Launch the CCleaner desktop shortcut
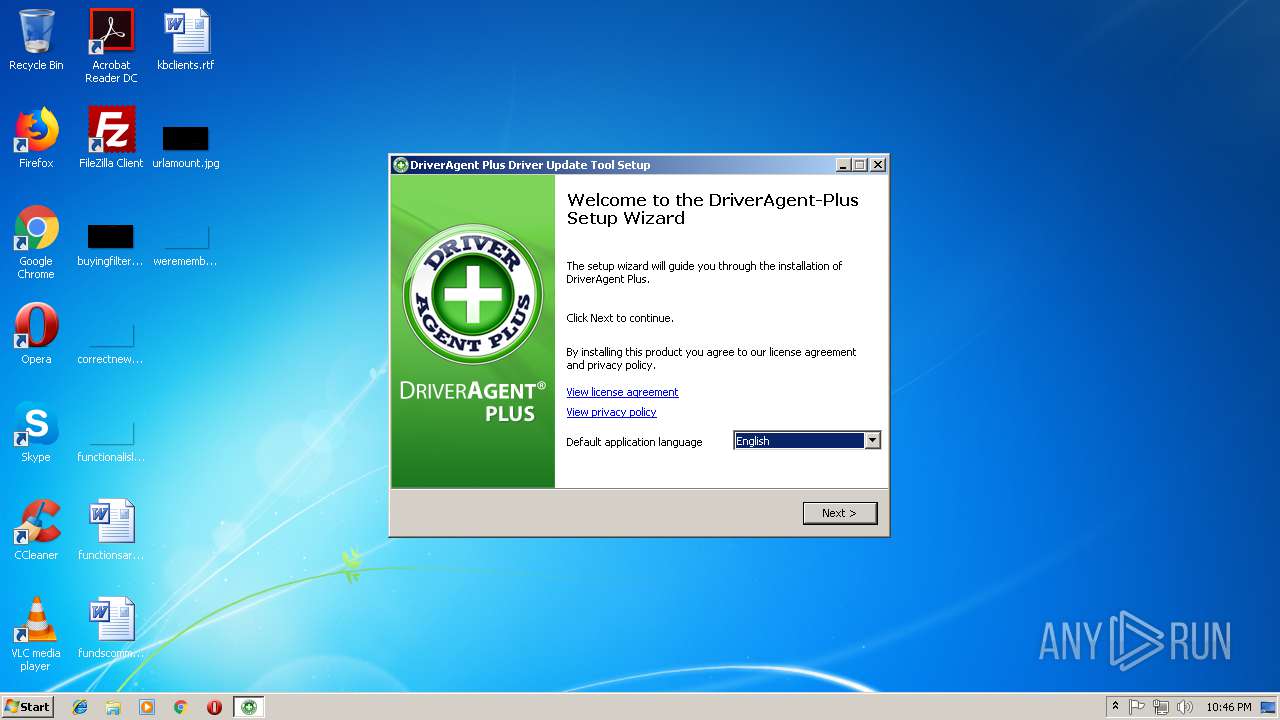The image size is (1280, 720). point(36,530)
